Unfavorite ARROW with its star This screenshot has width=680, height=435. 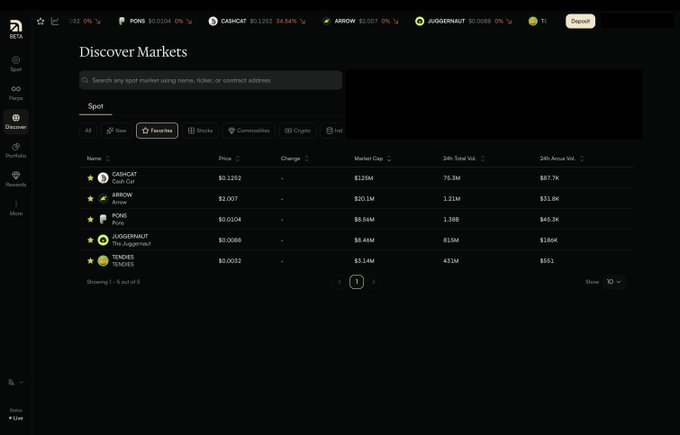click(x=90, y=199)
